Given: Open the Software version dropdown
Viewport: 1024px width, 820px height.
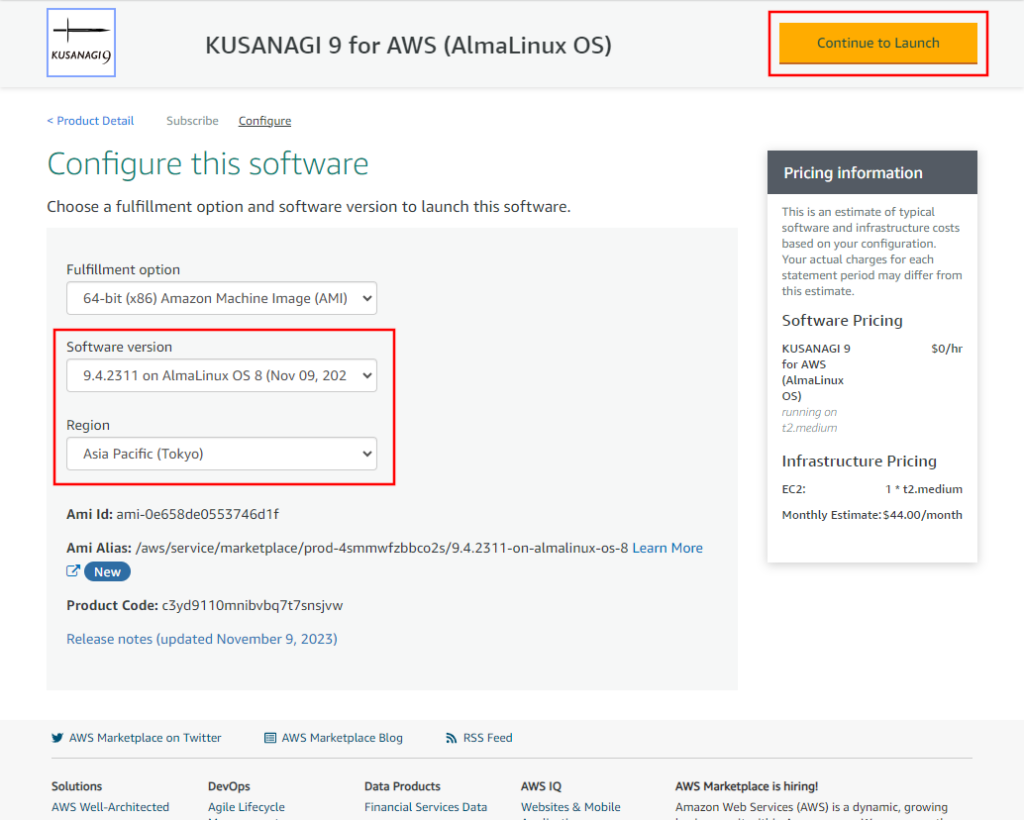Looking at the screenshot, I should point(221,375).
